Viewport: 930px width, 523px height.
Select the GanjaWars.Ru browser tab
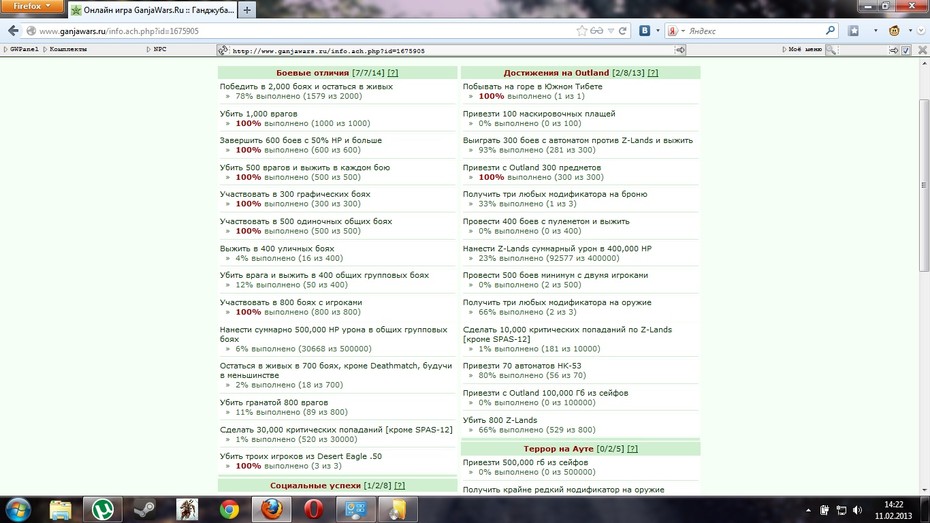point(152,10)
